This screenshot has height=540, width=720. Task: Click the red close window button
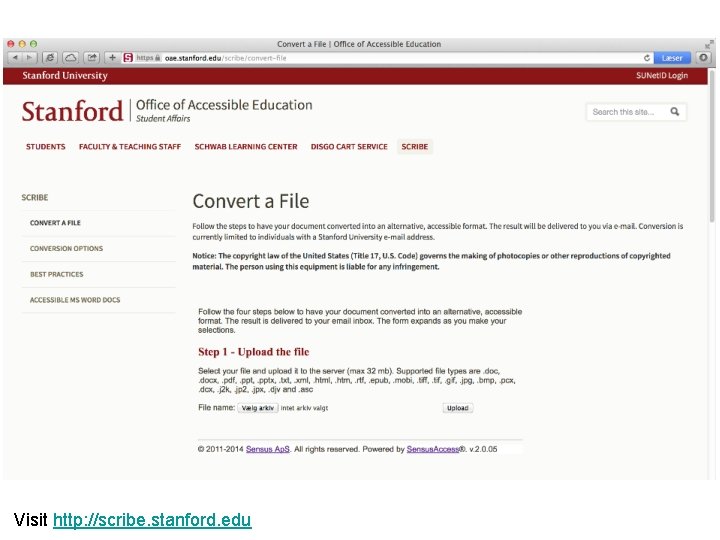click(11, 44)
